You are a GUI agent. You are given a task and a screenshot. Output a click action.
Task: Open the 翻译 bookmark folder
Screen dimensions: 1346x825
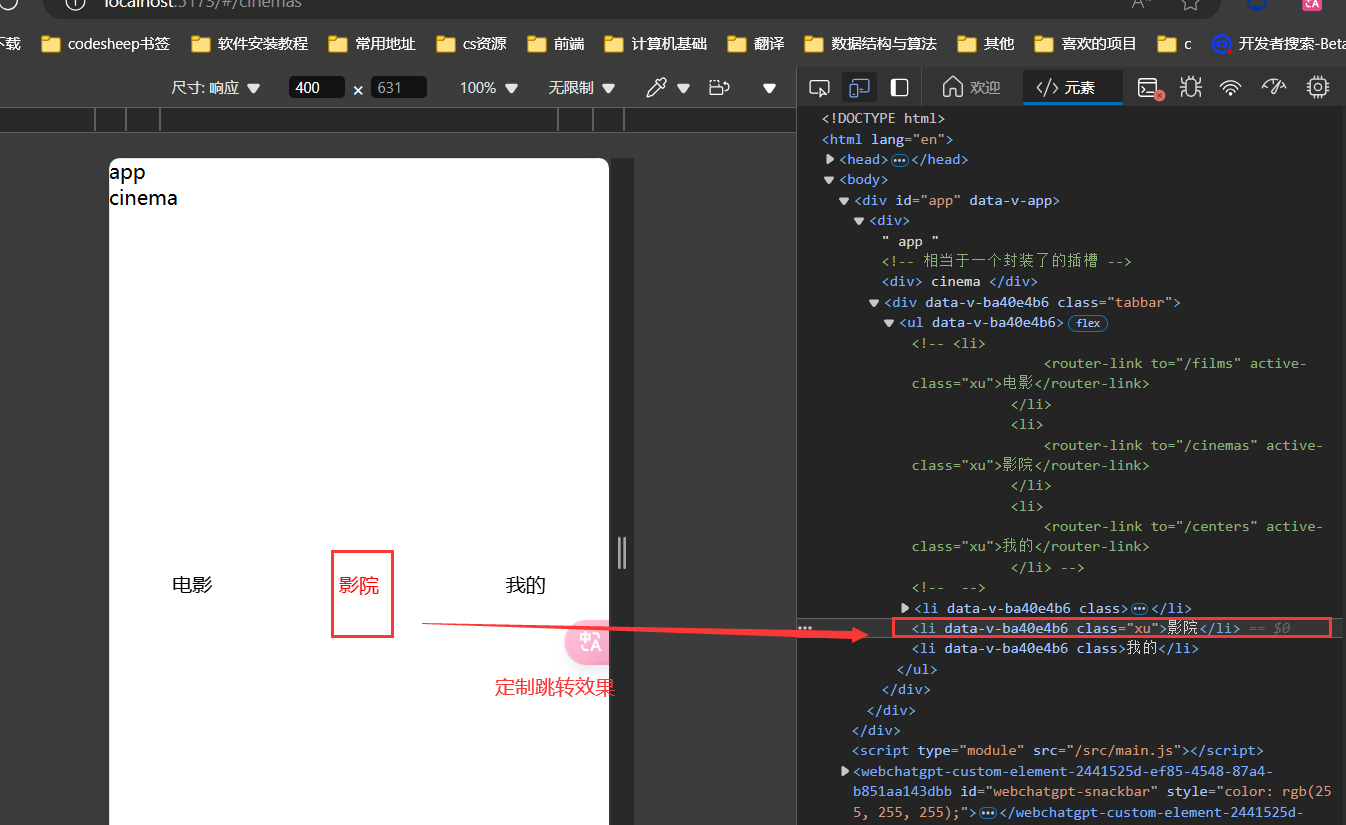pos(756,44)
